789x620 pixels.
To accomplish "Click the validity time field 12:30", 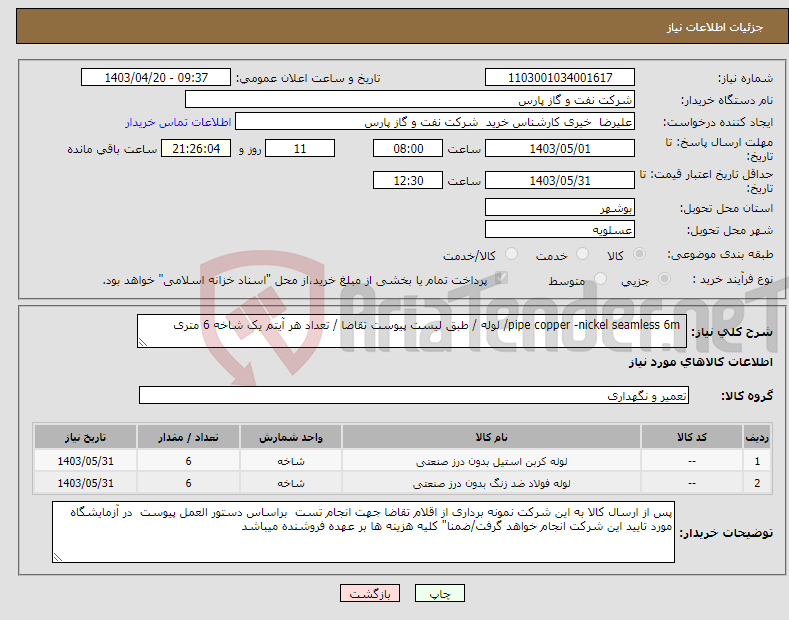I will pyautogui.click(x=408, y=180).
